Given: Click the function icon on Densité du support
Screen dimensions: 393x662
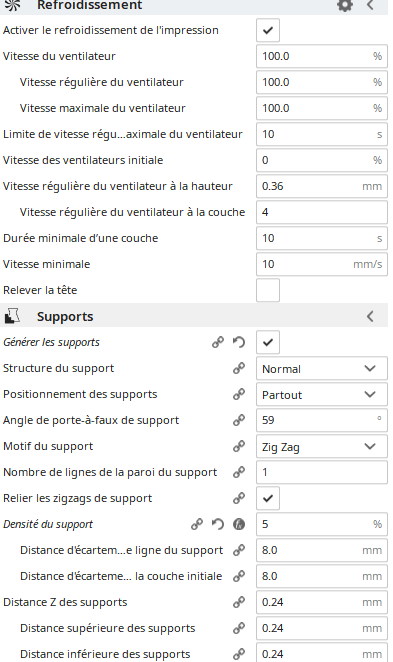Looking at the screenshot, I should (239, 524).
